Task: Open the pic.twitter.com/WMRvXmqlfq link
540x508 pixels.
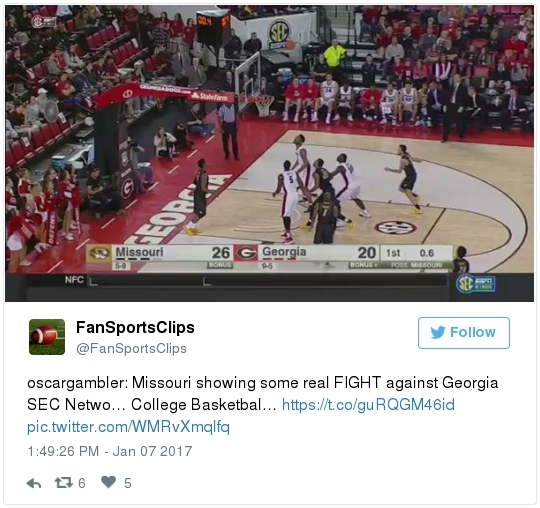Action: pyautogui.click(x=128, y=427)
